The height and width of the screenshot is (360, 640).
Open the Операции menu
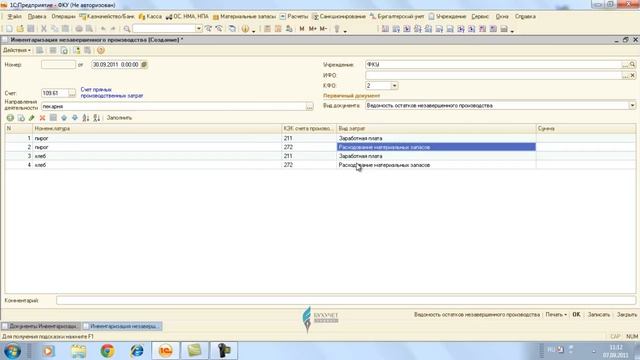coord(63,17)
